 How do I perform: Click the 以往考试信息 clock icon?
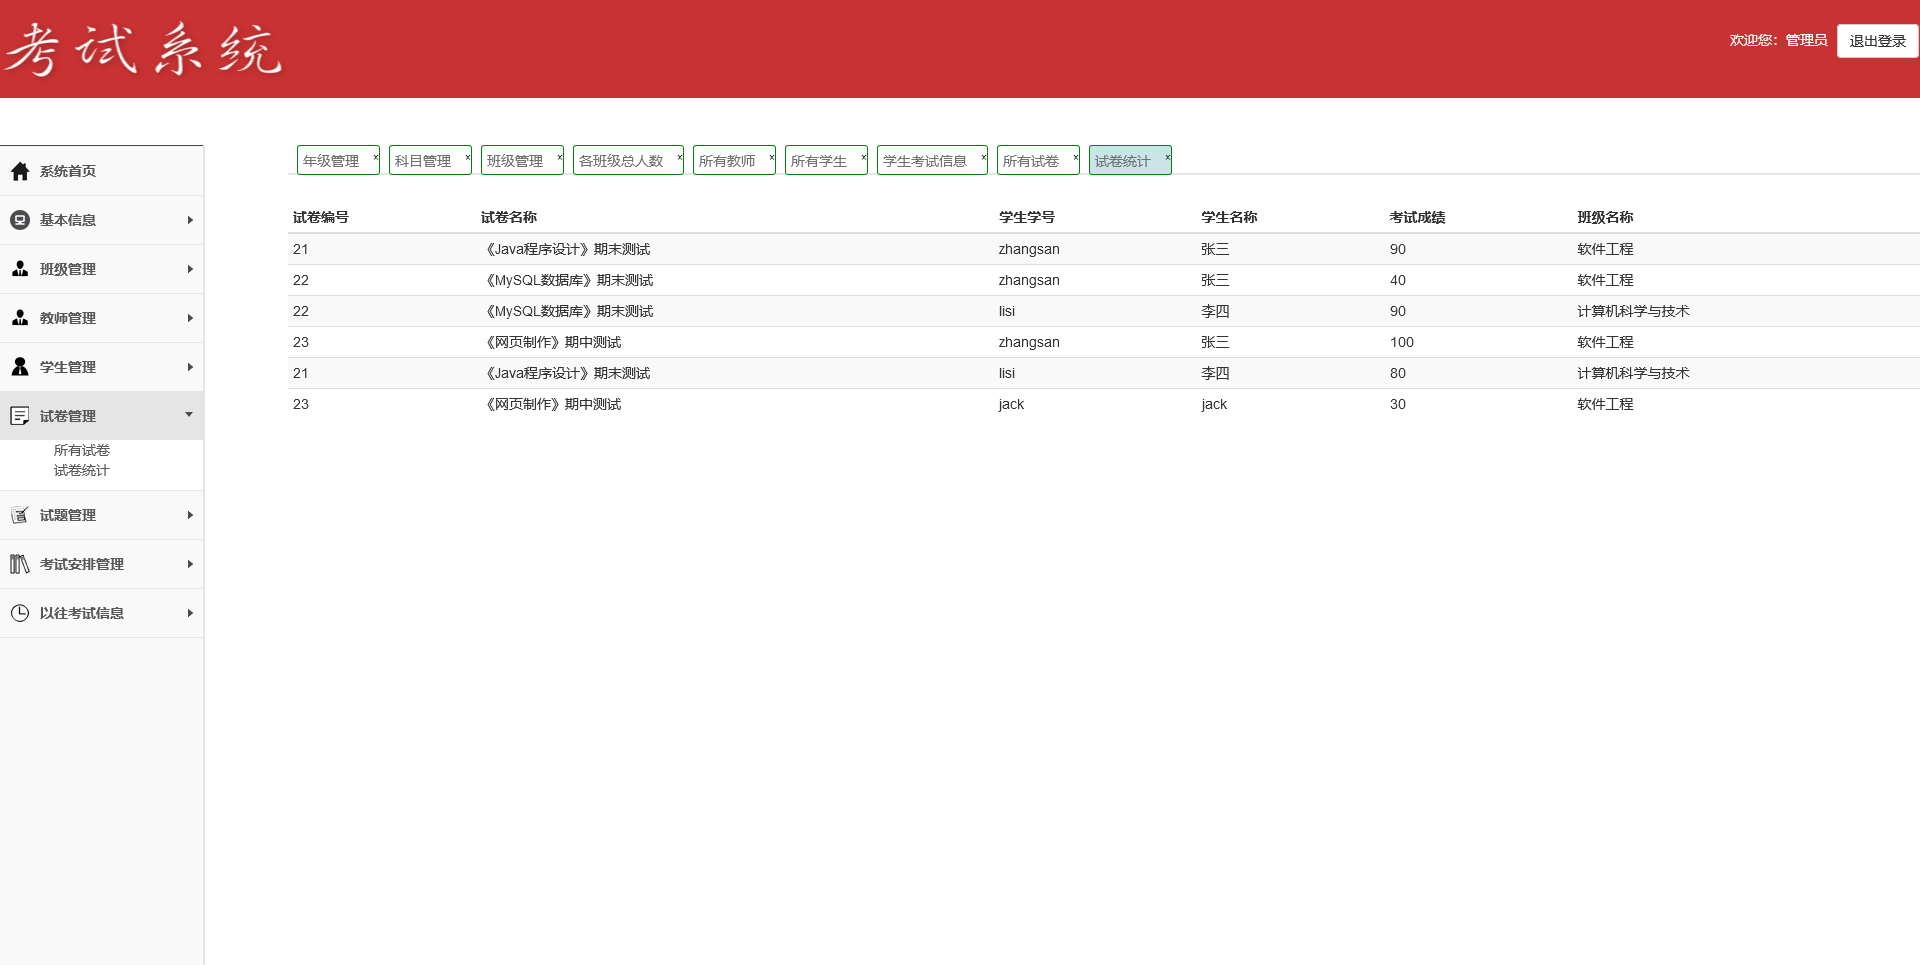point(20,613)
